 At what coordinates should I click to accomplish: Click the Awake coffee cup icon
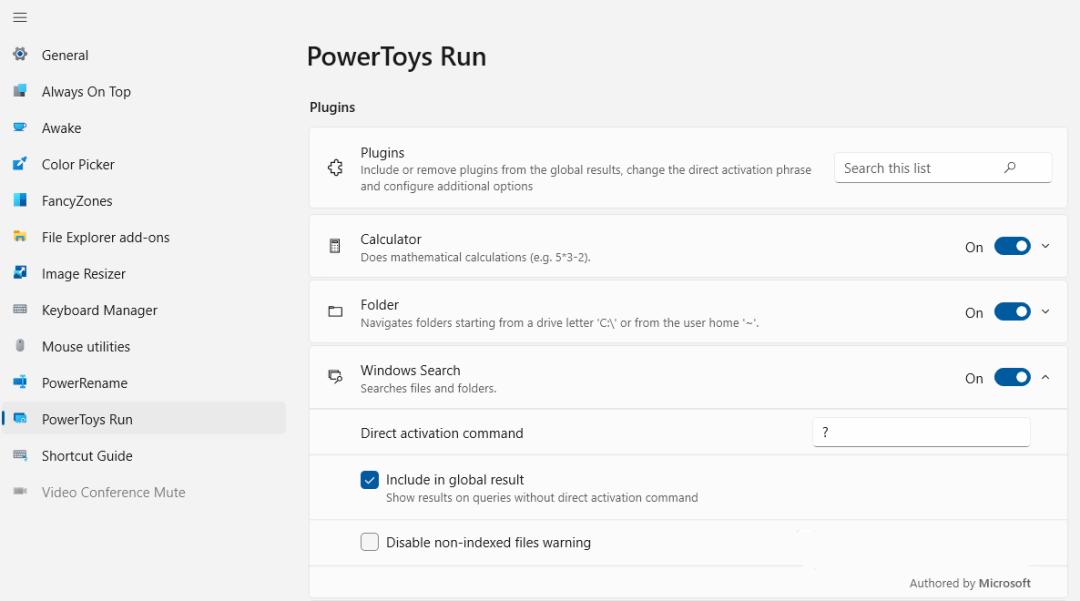20,128
